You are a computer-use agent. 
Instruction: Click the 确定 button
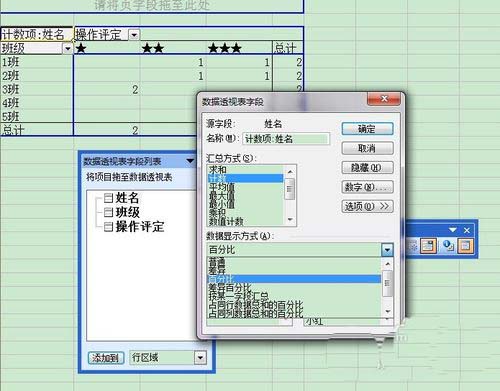367,129
